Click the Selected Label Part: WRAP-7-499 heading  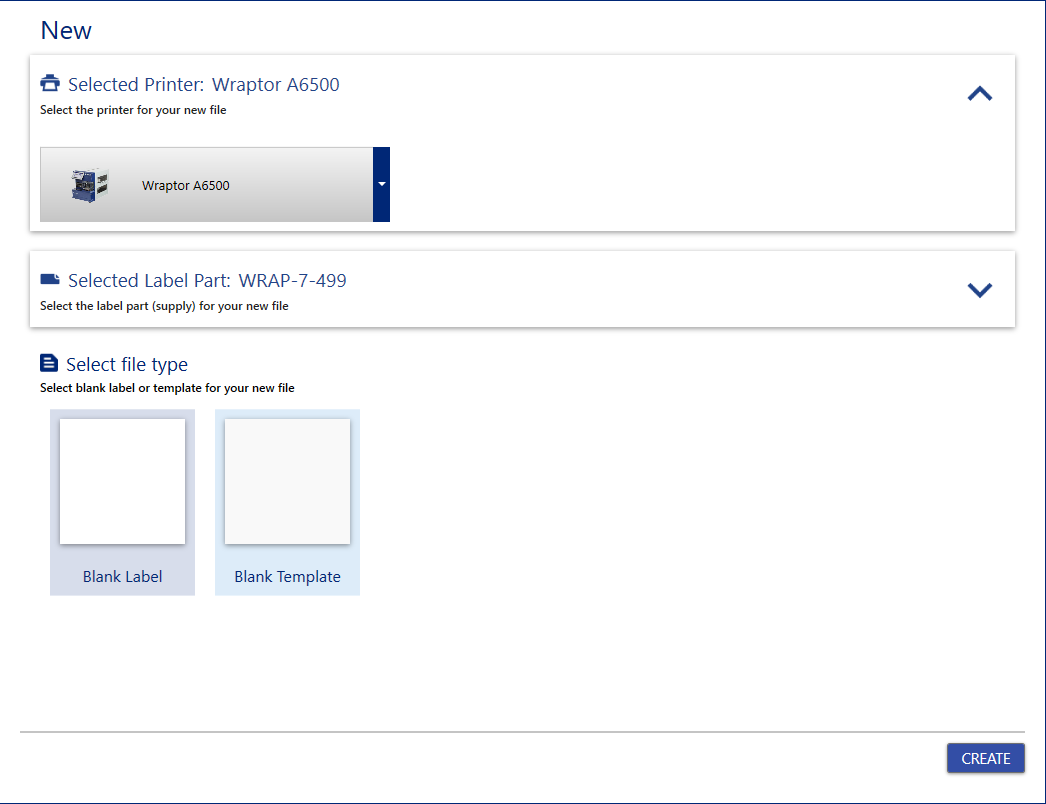[x=207, y=281]
